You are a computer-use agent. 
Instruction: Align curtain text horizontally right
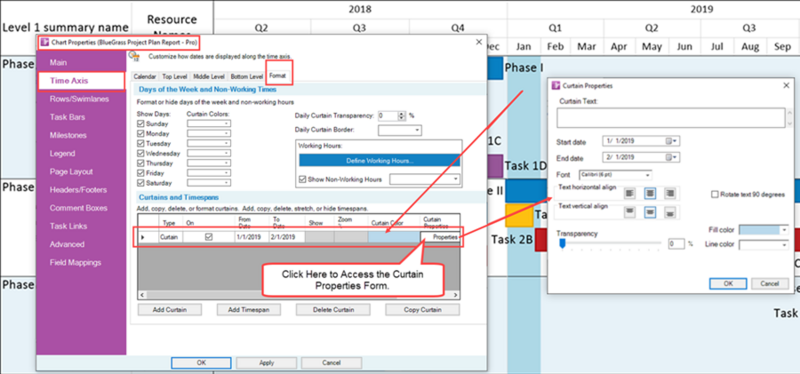[x=669, y=193]
